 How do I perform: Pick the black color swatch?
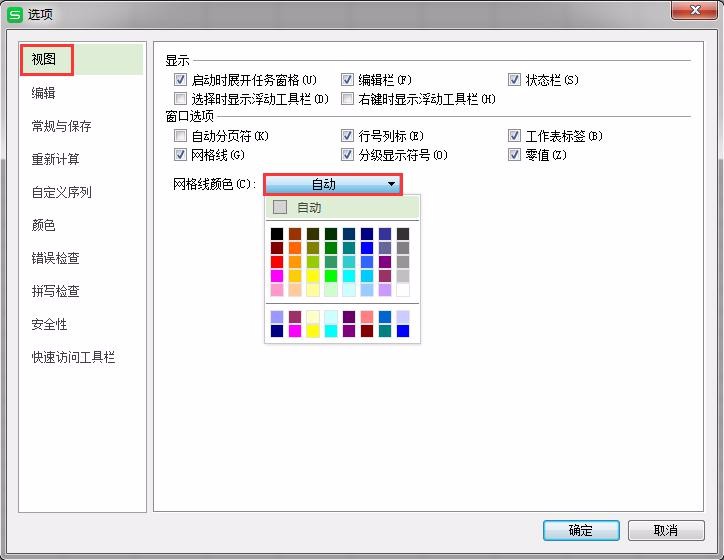point(277,234)
